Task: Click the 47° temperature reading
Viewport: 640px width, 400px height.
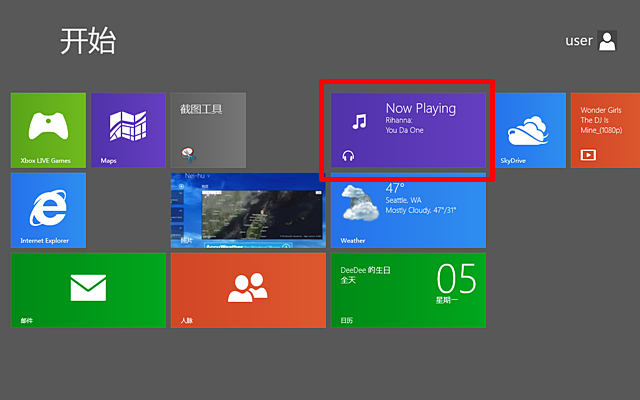Action: (395, 188)
